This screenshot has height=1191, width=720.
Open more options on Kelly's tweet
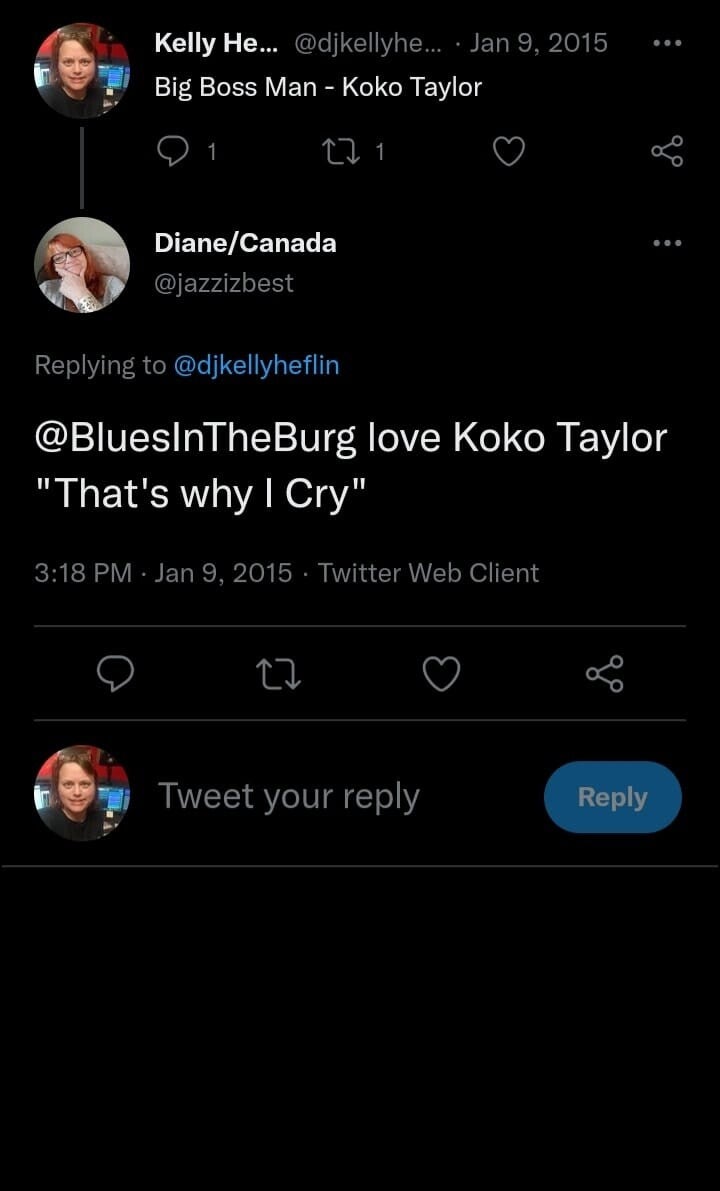[x=667, y=43]
